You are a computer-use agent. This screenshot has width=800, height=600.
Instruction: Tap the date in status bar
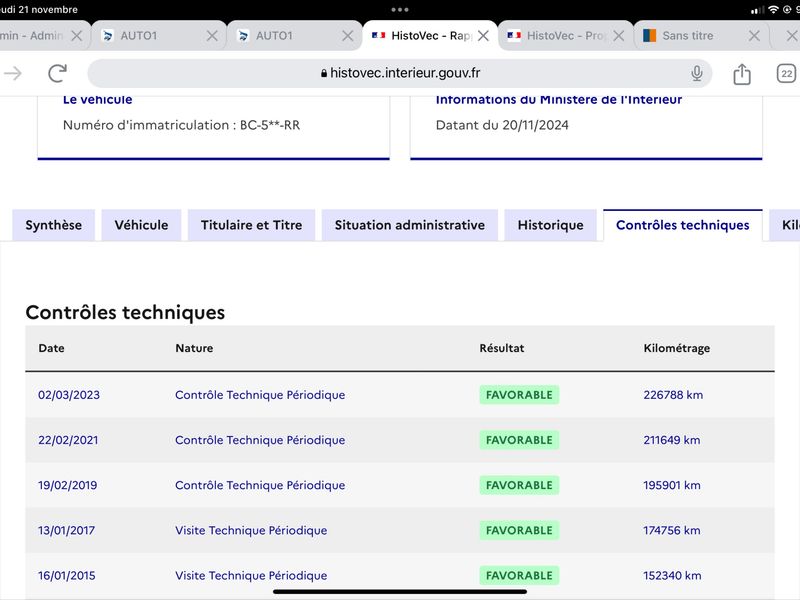pyautogui.click(x=39, y=10)
